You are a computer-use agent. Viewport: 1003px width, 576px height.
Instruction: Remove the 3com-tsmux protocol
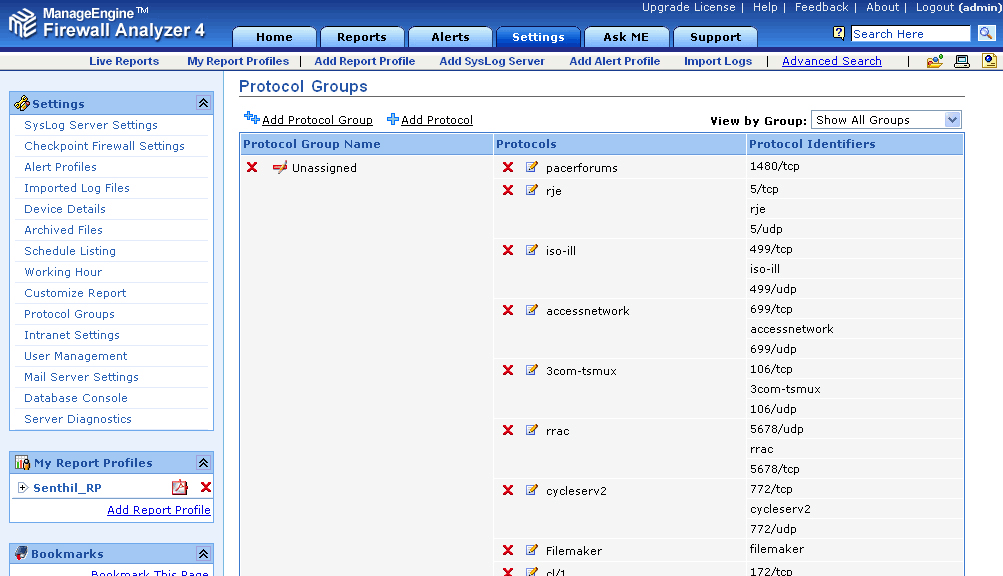point(508,370)
